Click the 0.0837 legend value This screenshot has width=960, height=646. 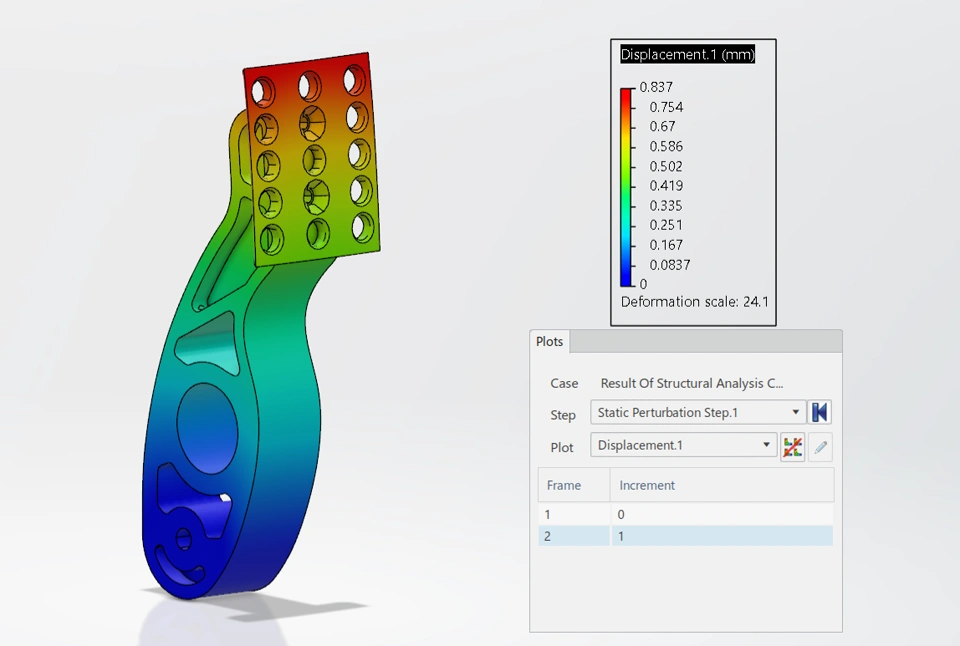pyautogui.click(x=670, y=265)
